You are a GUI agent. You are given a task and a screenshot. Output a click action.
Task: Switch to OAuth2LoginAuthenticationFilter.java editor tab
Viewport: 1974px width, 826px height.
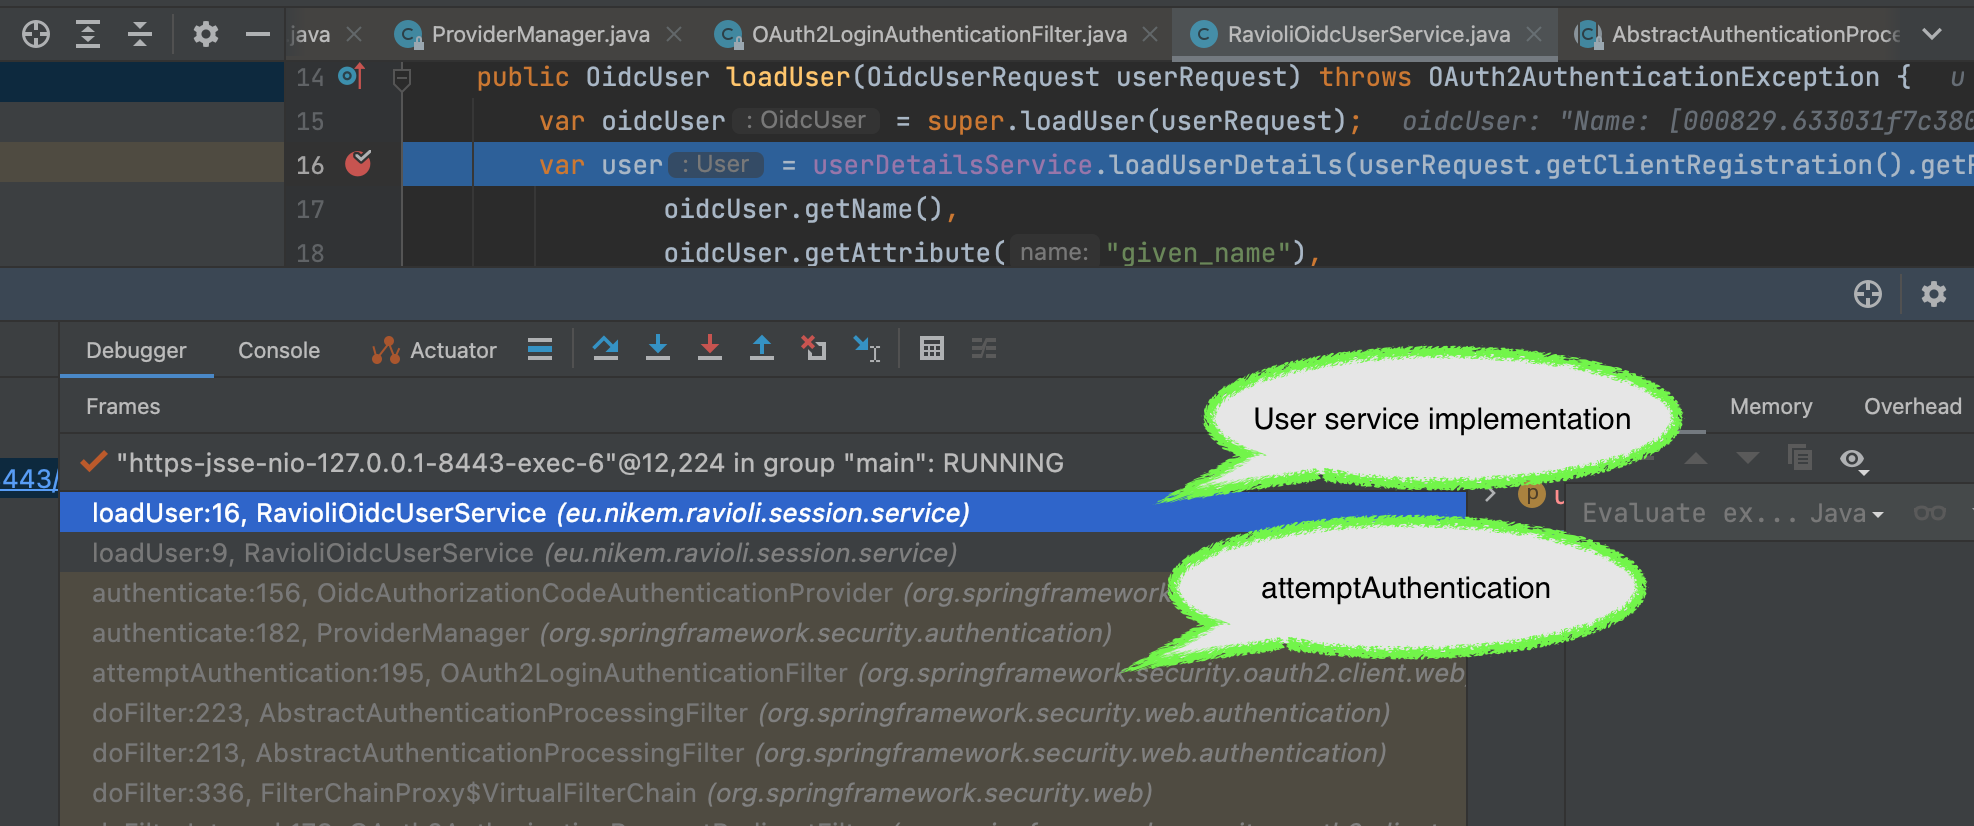tap(938, 34)
